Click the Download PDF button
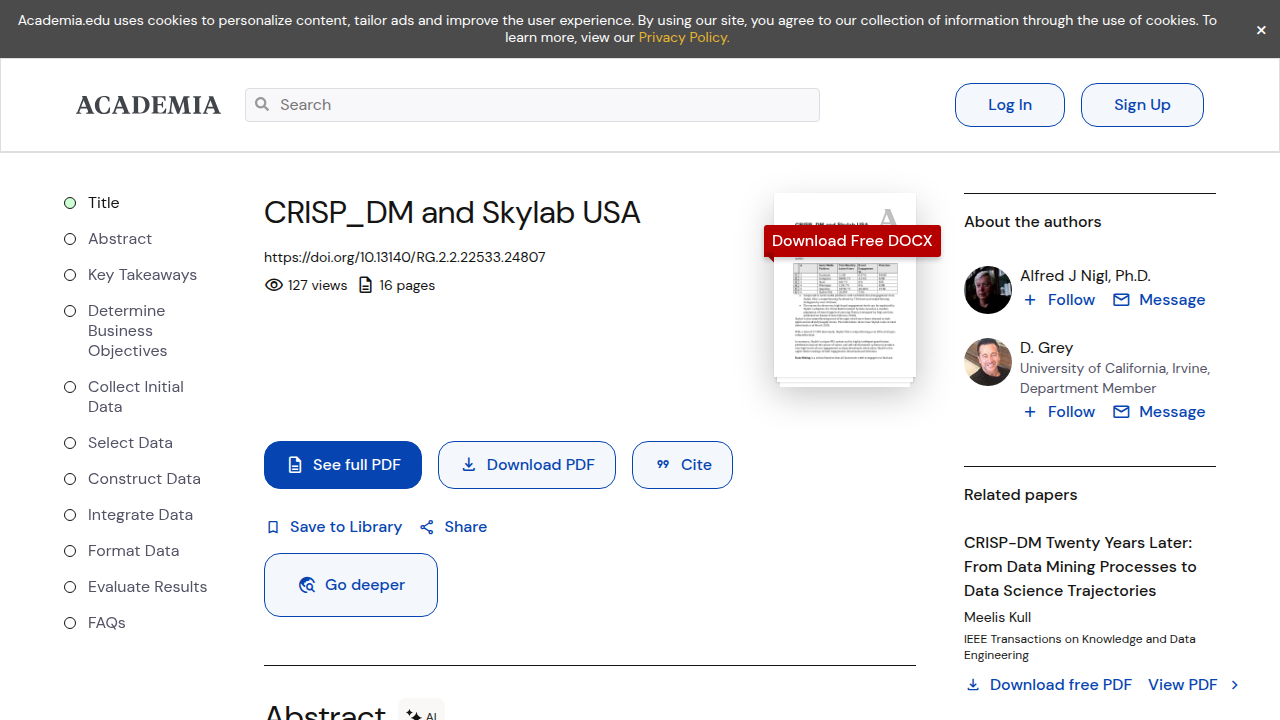The height and width of the screenshot is (720, 1280). click(527, 465)
